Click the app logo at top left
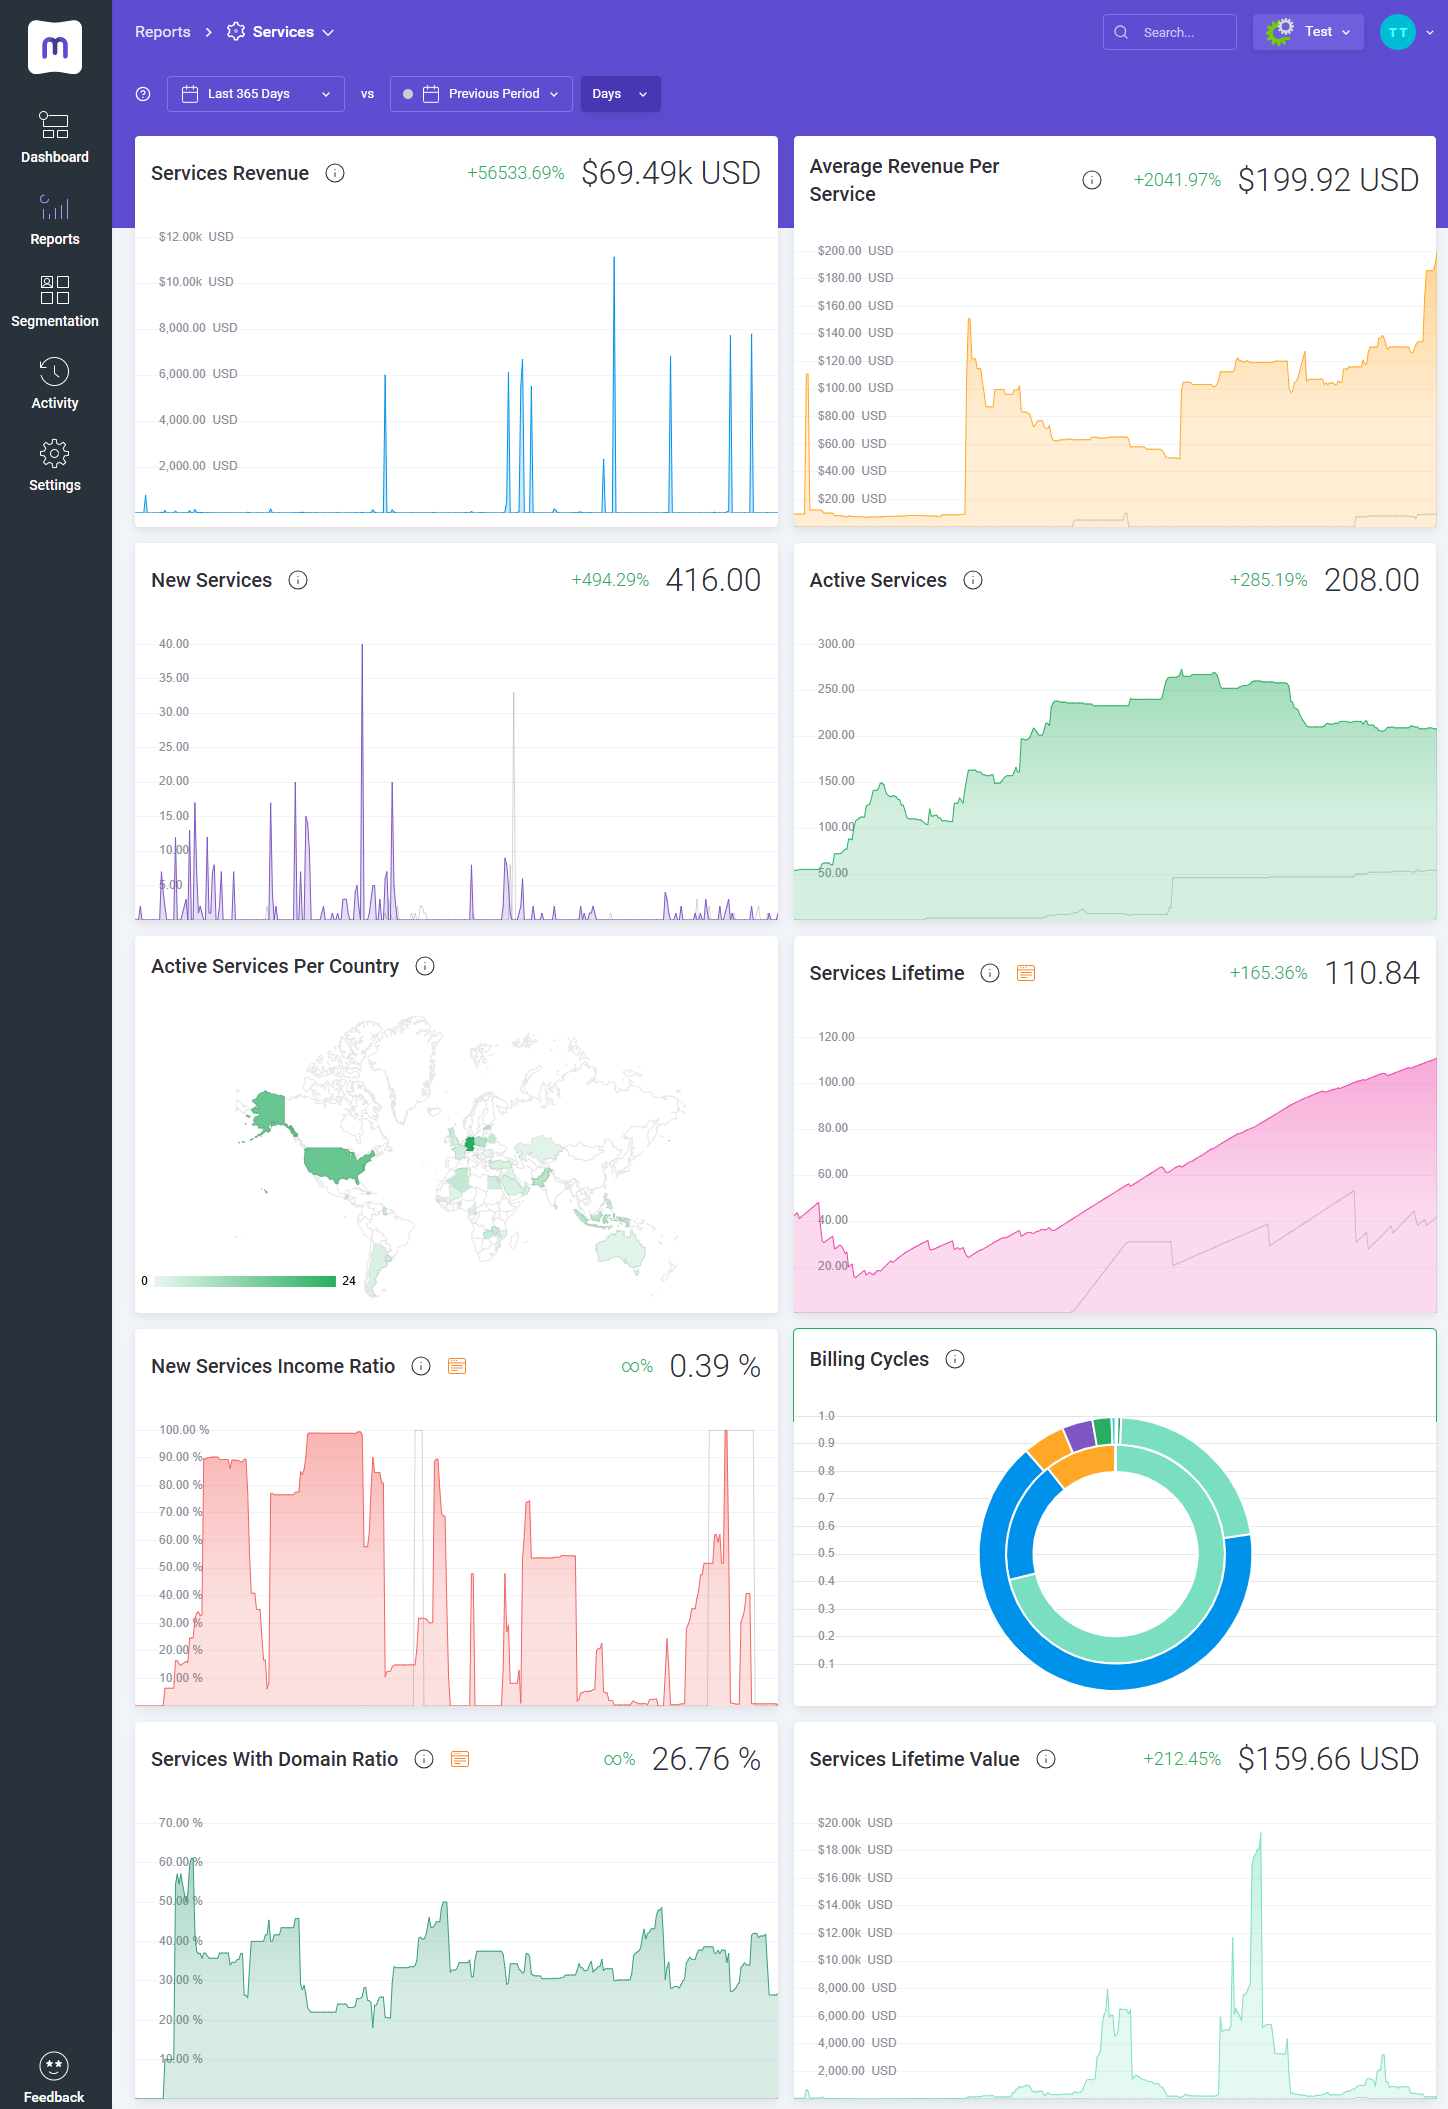 55,47
